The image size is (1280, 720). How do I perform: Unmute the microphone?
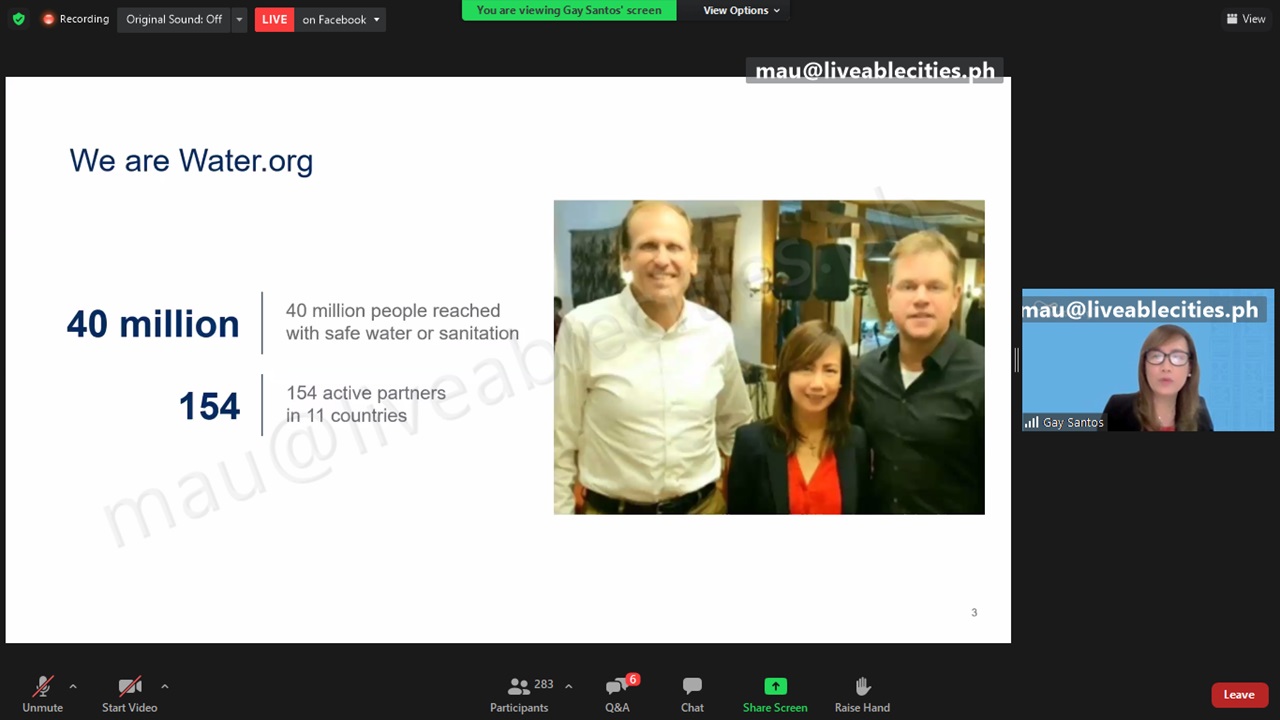point(42,694)
